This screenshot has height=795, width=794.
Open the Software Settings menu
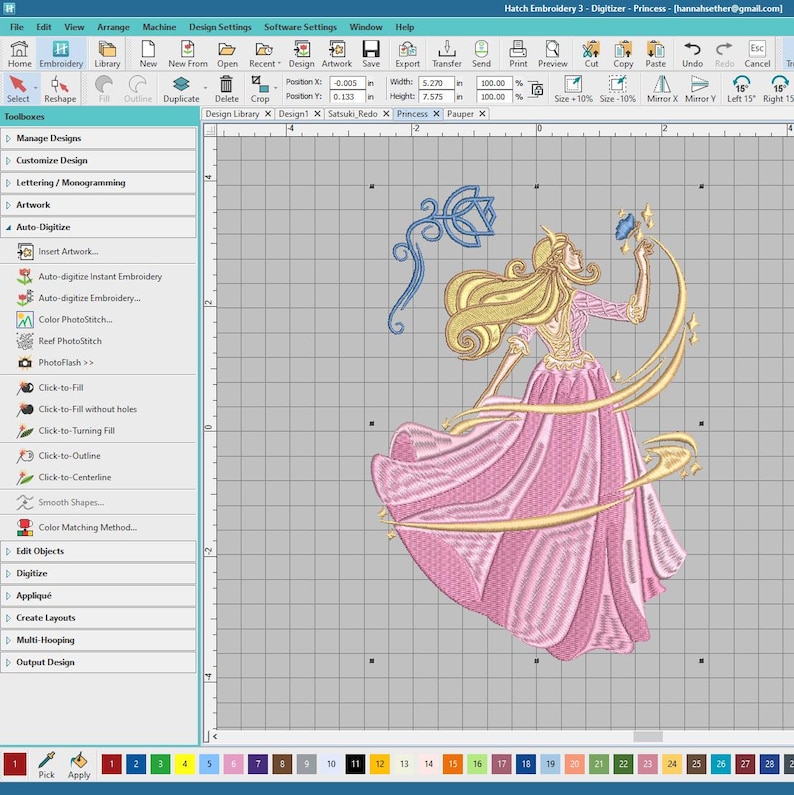(x=300, y=27)
